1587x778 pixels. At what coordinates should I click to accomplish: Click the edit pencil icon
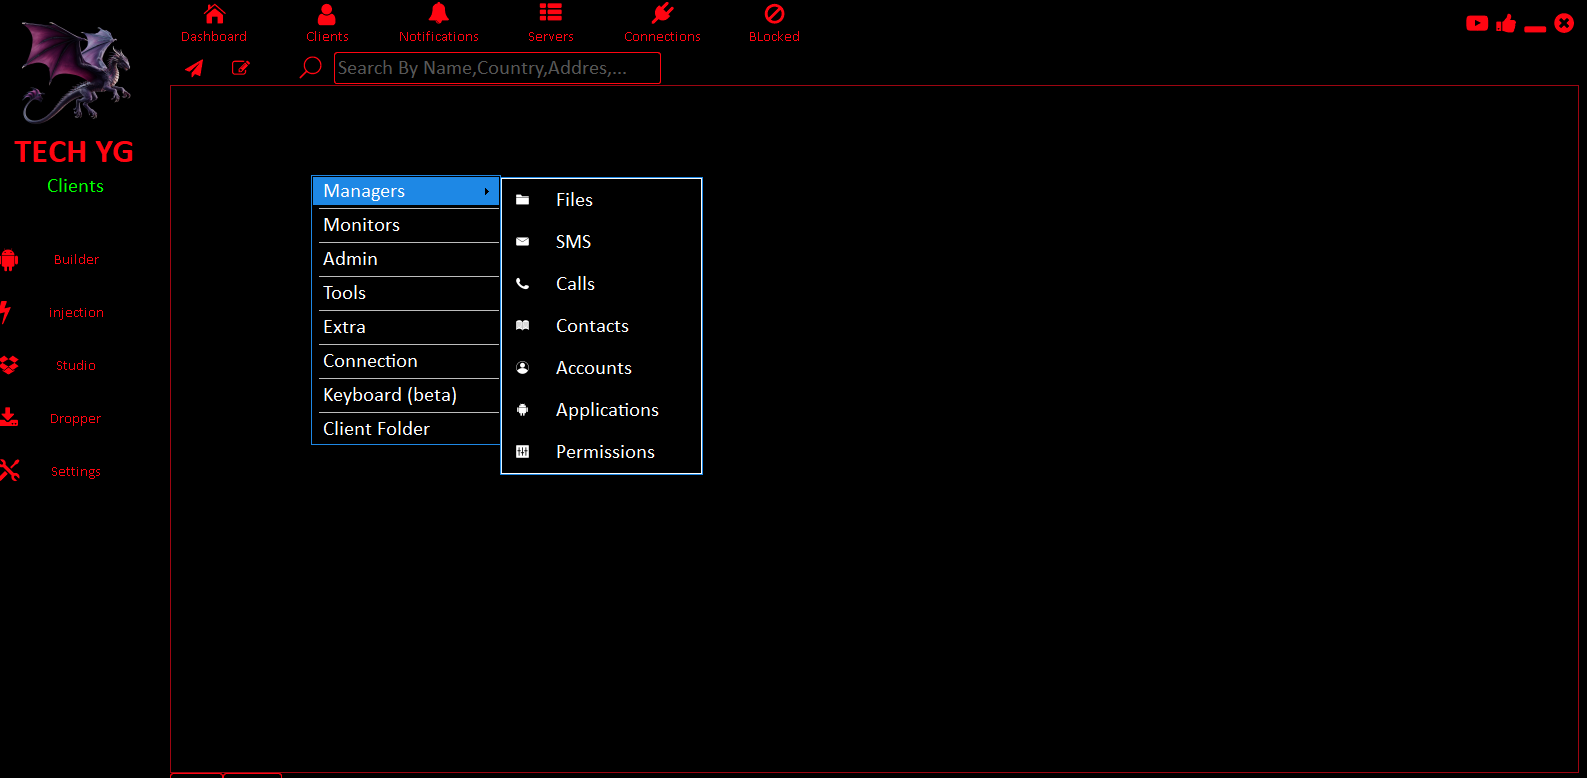point(240,68)
